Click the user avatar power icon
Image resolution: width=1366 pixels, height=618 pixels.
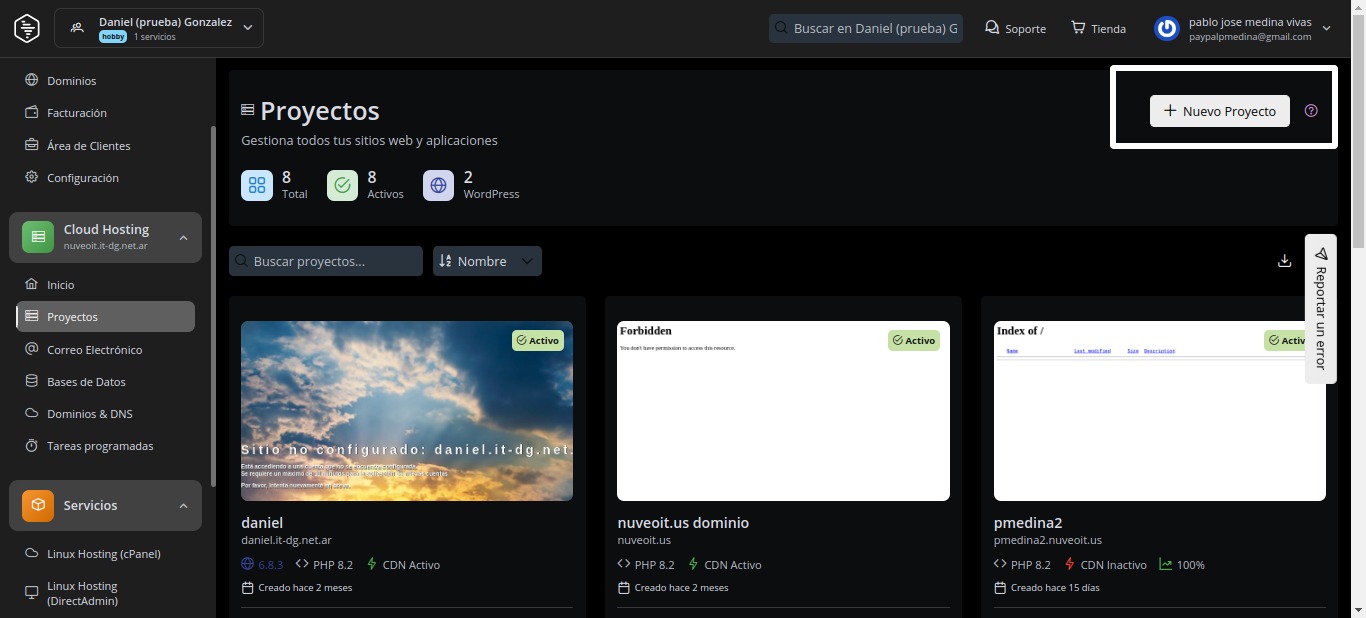tap(1166, 28)
